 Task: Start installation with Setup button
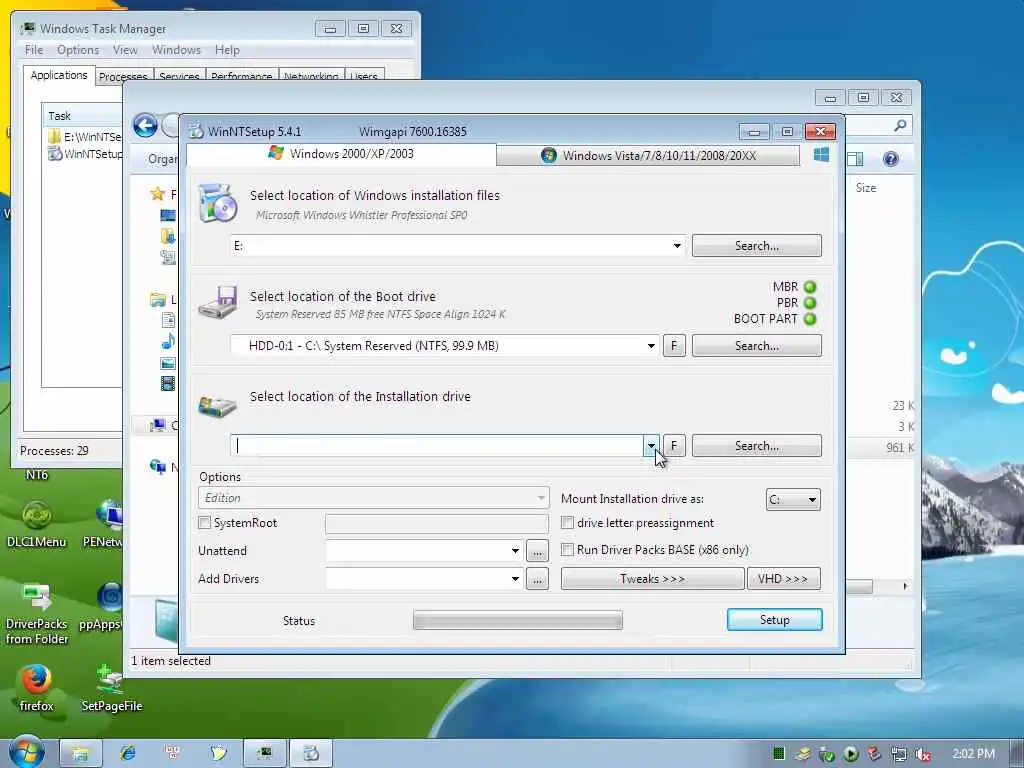775,620
